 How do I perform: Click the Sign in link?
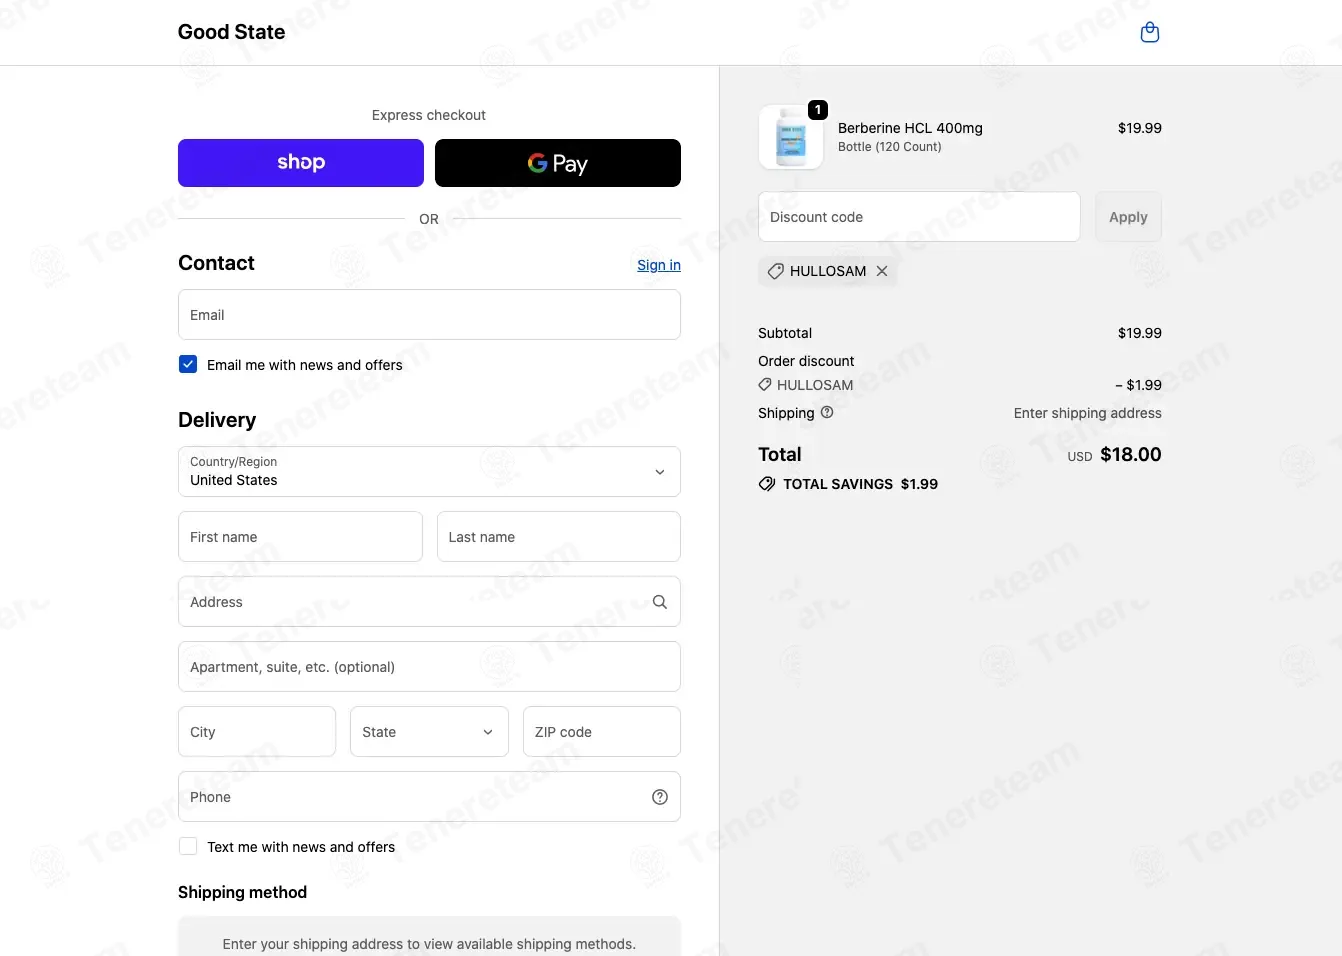click(x=659, y=265)
